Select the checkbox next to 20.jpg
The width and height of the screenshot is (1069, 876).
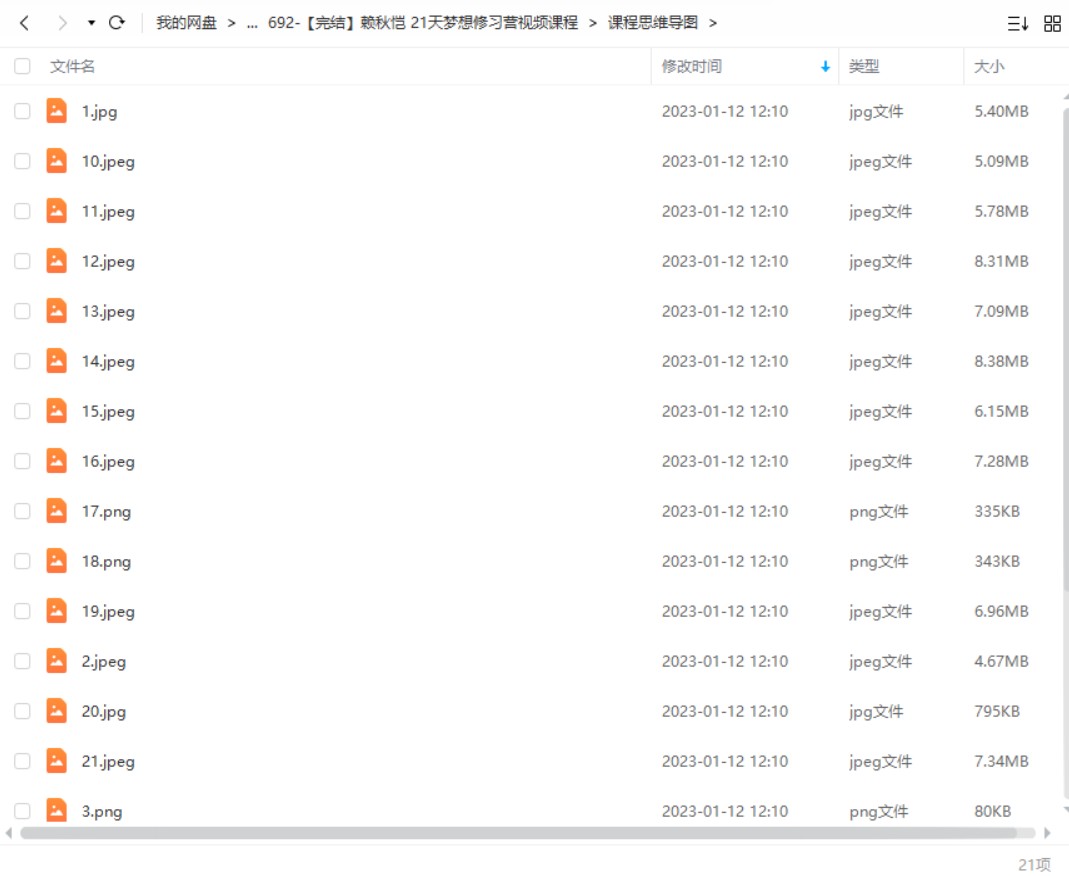point(22,711)
